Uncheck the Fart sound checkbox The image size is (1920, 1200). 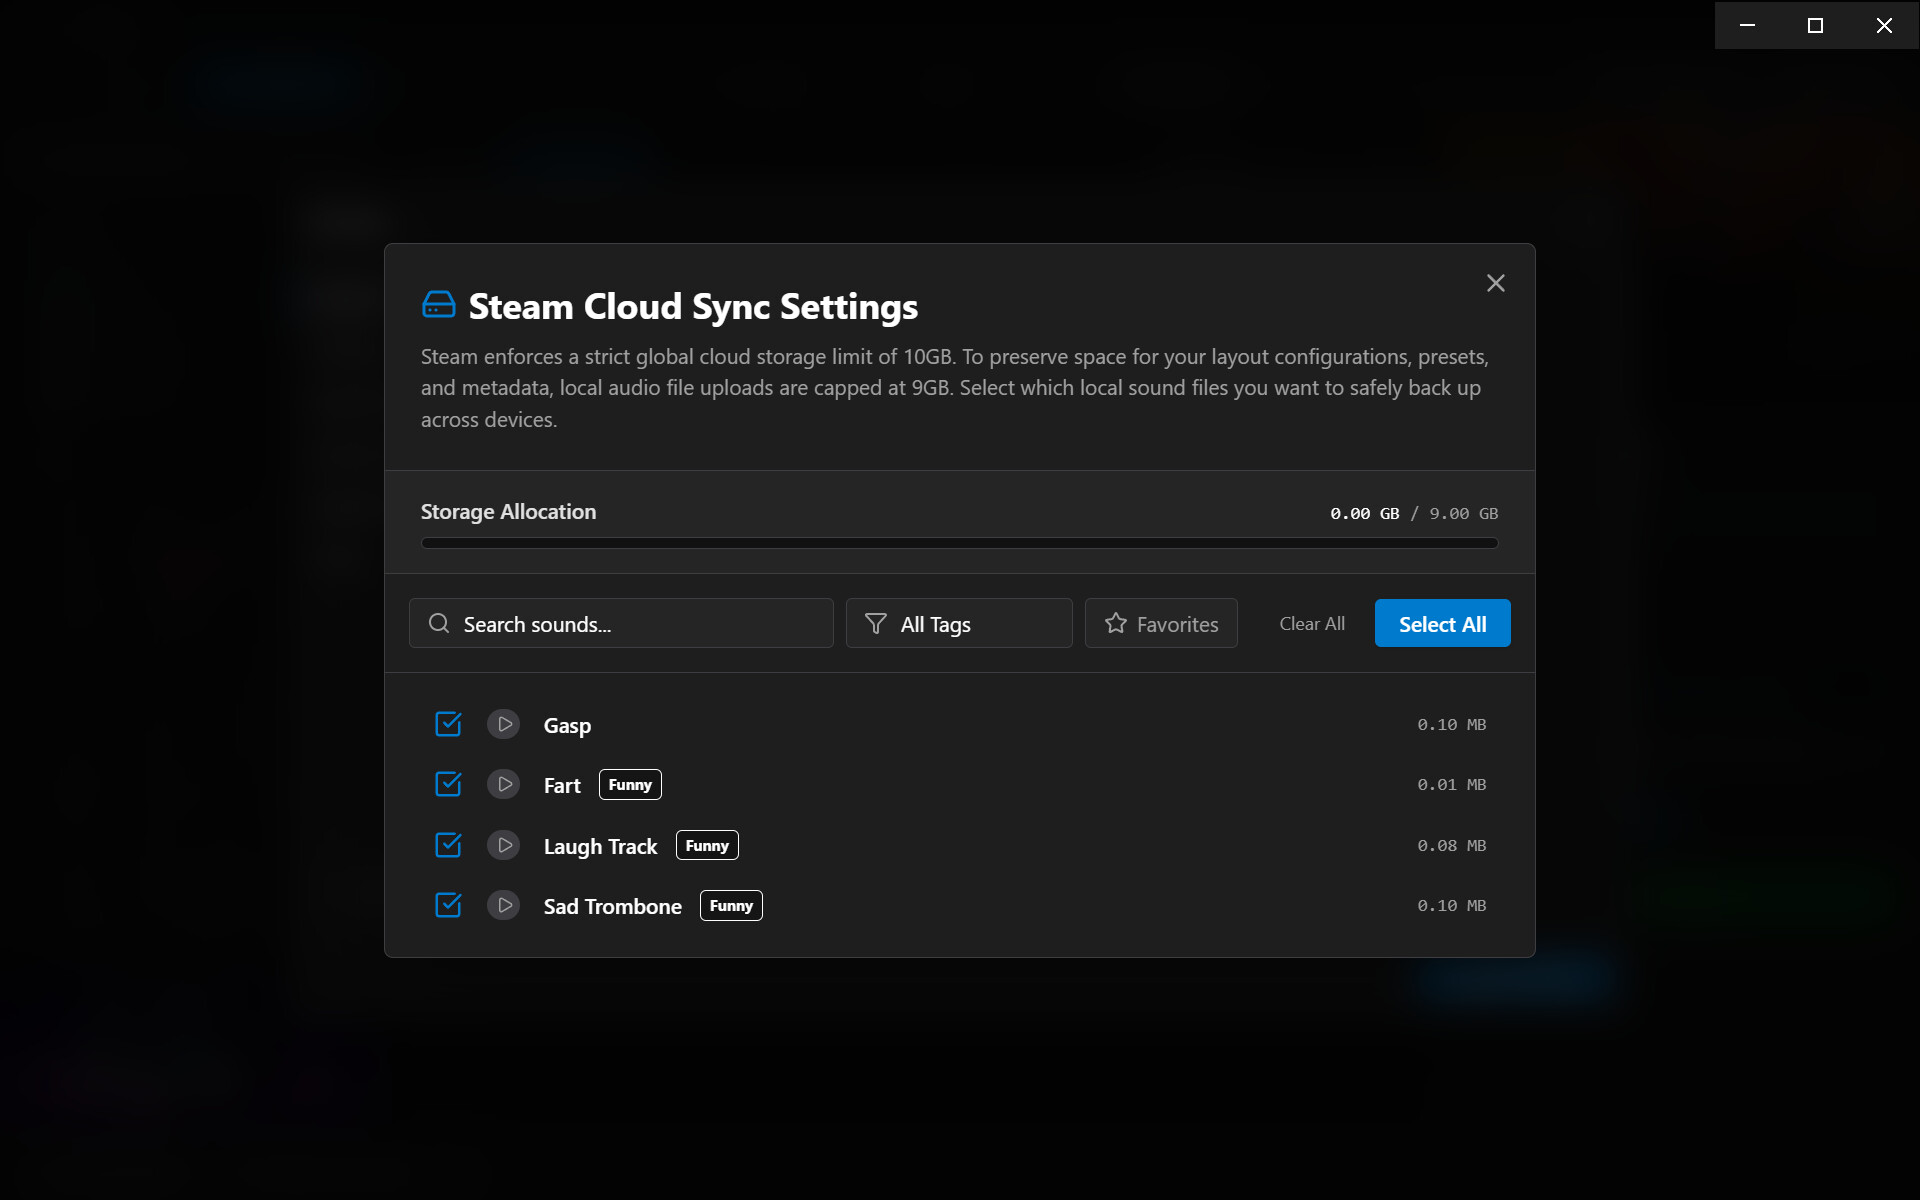[x=448, y=784]
